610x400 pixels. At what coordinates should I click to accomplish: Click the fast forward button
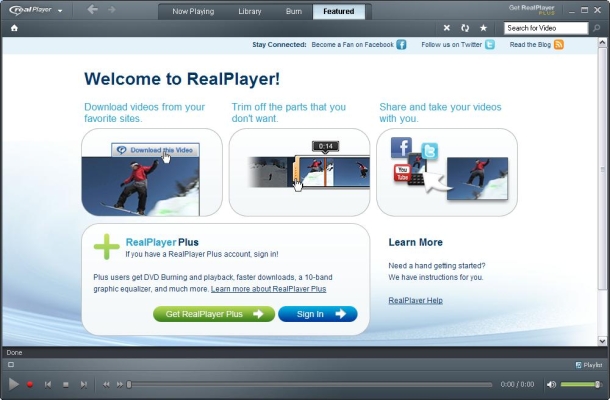click(x=119, y=384)
